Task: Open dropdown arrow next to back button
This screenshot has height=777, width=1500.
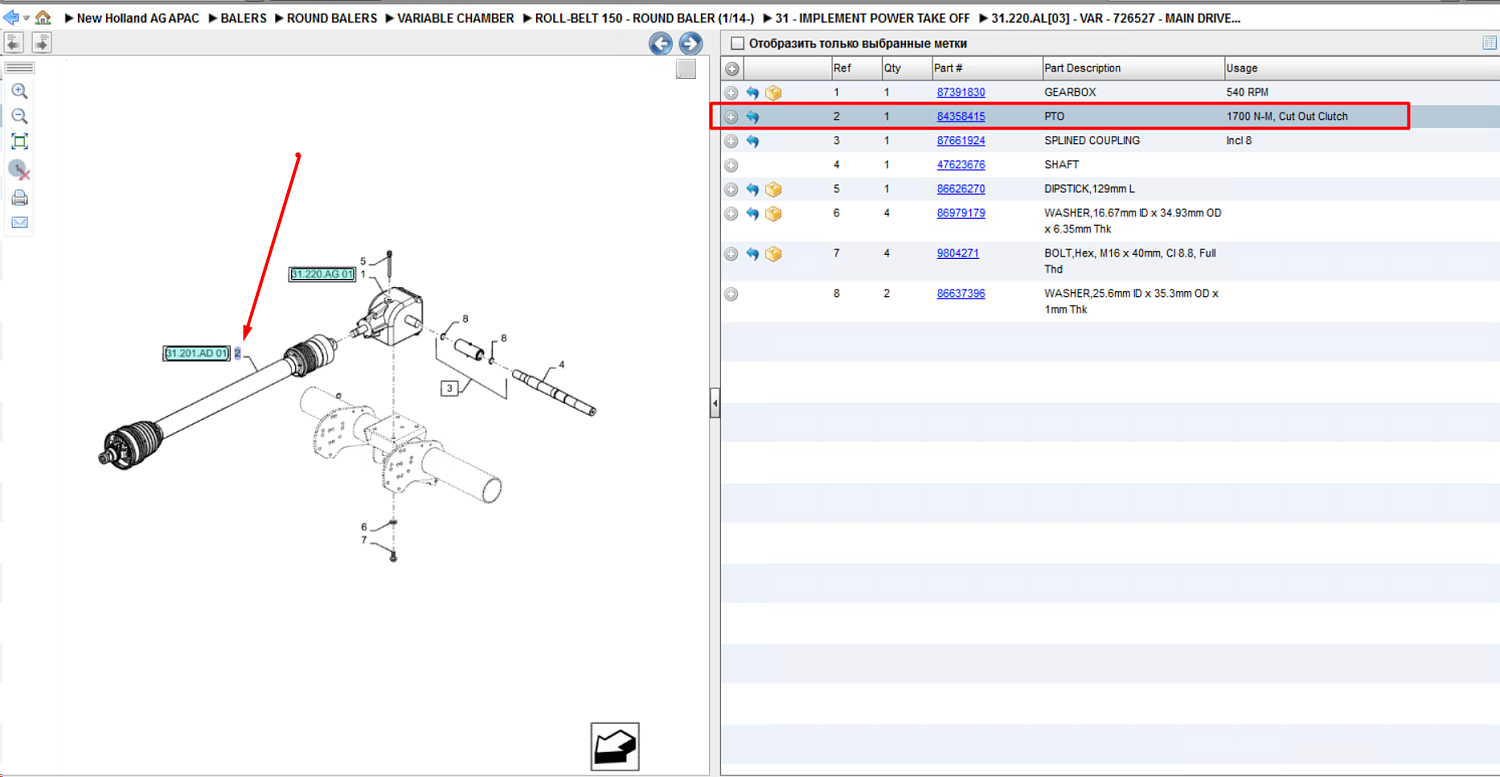Action: click(26, 18)
